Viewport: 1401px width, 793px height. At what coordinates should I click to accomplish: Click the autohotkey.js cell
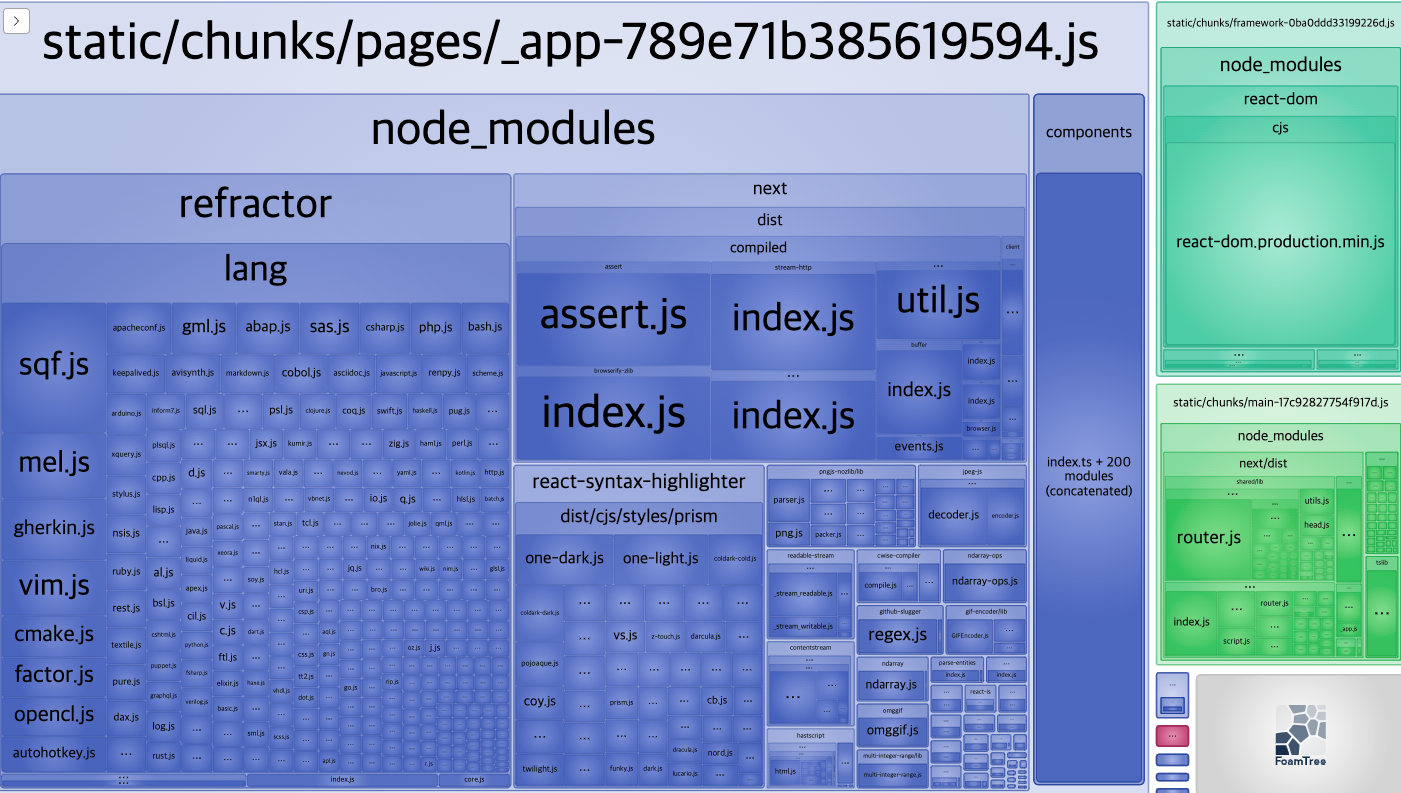coord(54,752)
